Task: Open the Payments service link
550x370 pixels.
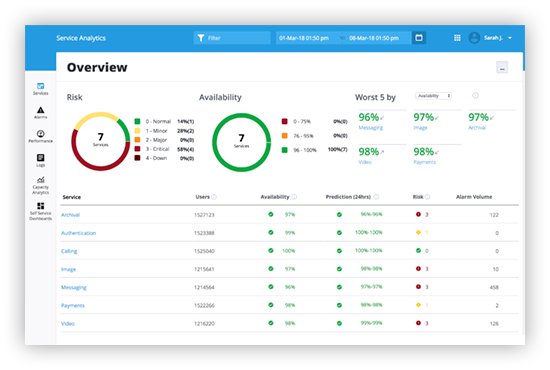Action: pyautogui.click(x=73, y=305)
